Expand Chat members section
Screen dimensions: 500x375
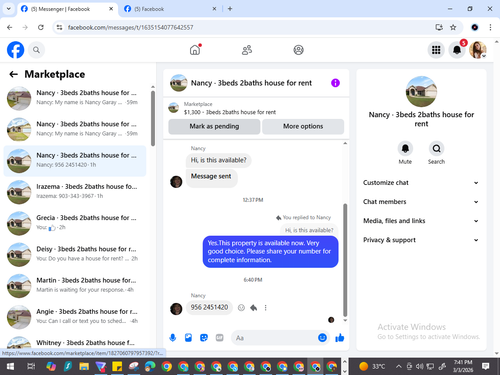click(421, 202)
